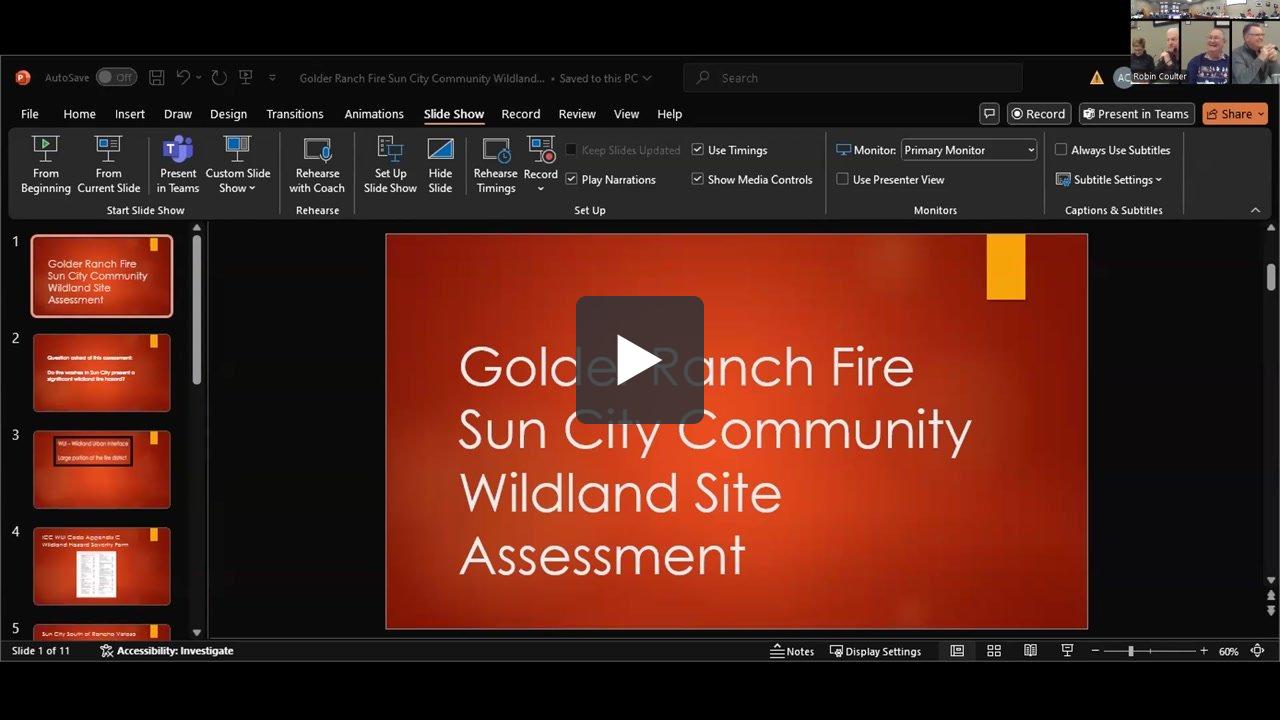Click the zoom slider handle

(x=1131, y=651)
